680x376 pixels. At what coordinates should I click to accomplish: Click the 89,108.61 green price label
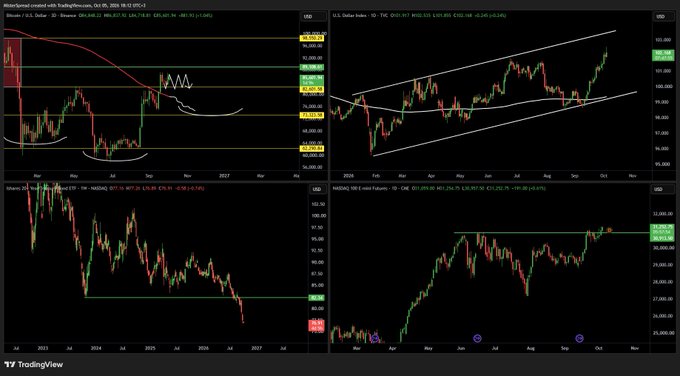[x=312, y=67]
